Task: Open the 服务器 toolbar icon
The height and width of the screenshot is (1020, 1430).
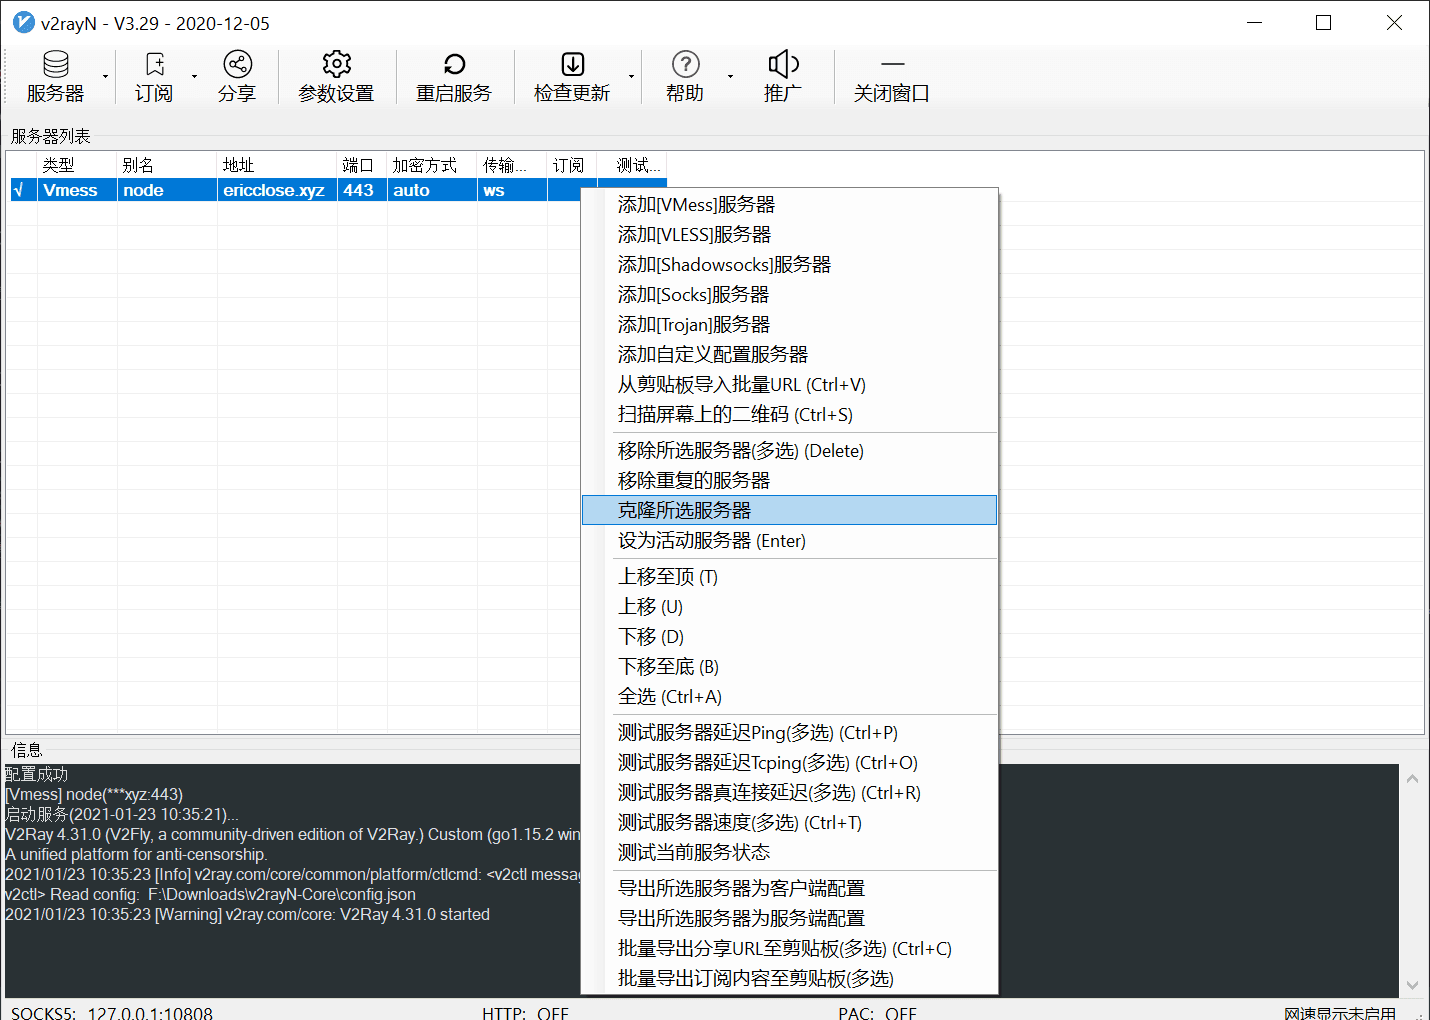Action: click(x=56, y=65)
